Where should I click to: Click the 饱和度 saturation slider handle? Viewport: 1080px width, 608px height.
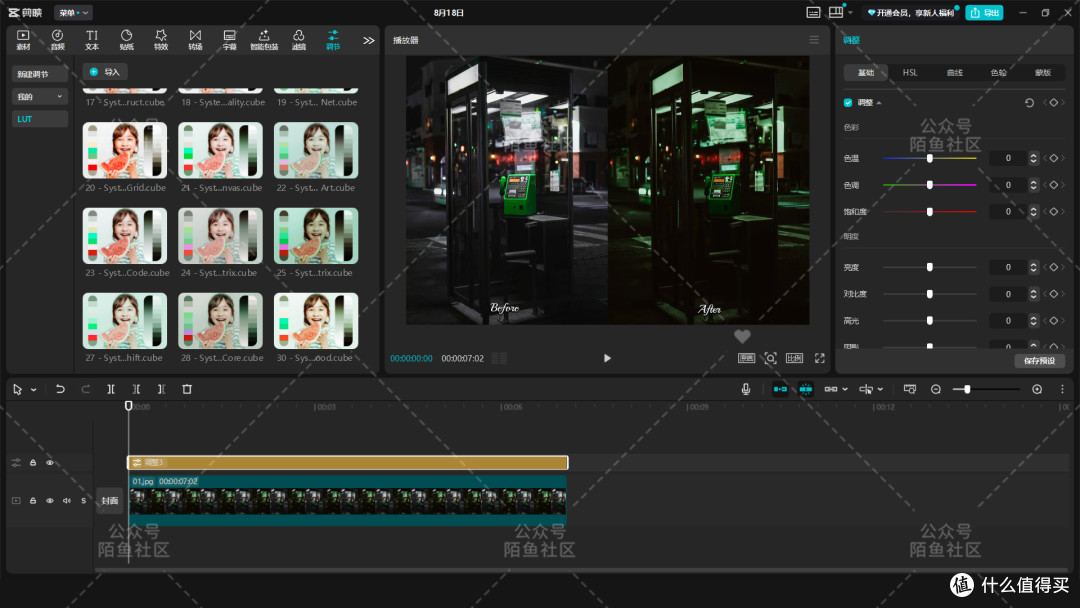[x=930, y=211]
